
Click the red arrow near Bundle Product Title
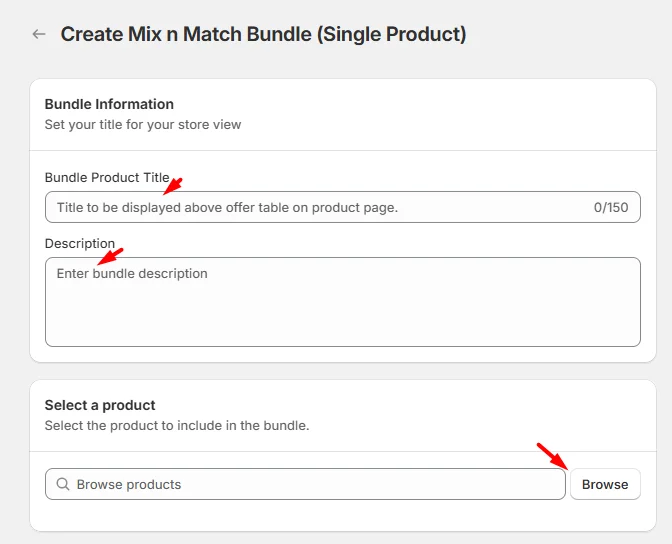(x=173, y=186)
